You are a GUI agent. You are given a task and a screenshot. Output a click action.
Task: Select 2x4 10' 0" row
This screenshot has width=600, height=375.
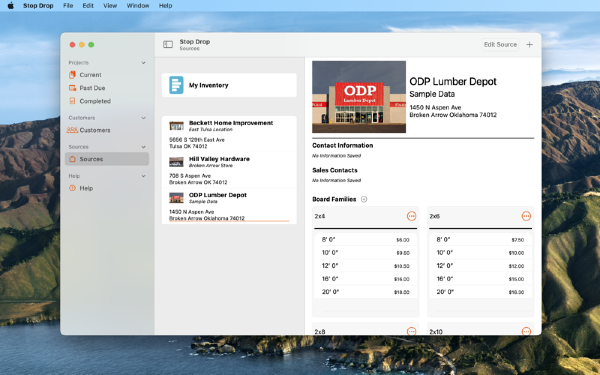(365, 253)
